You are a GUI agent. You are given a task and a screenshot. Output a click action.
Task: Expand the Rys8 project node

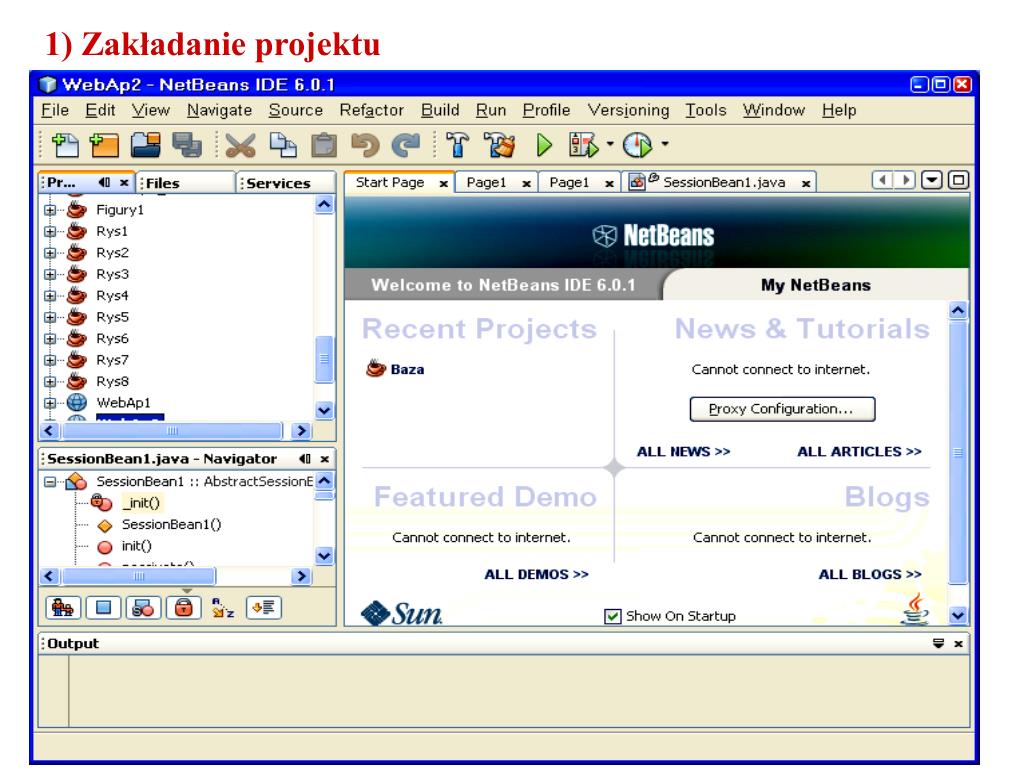coord(50,381)
